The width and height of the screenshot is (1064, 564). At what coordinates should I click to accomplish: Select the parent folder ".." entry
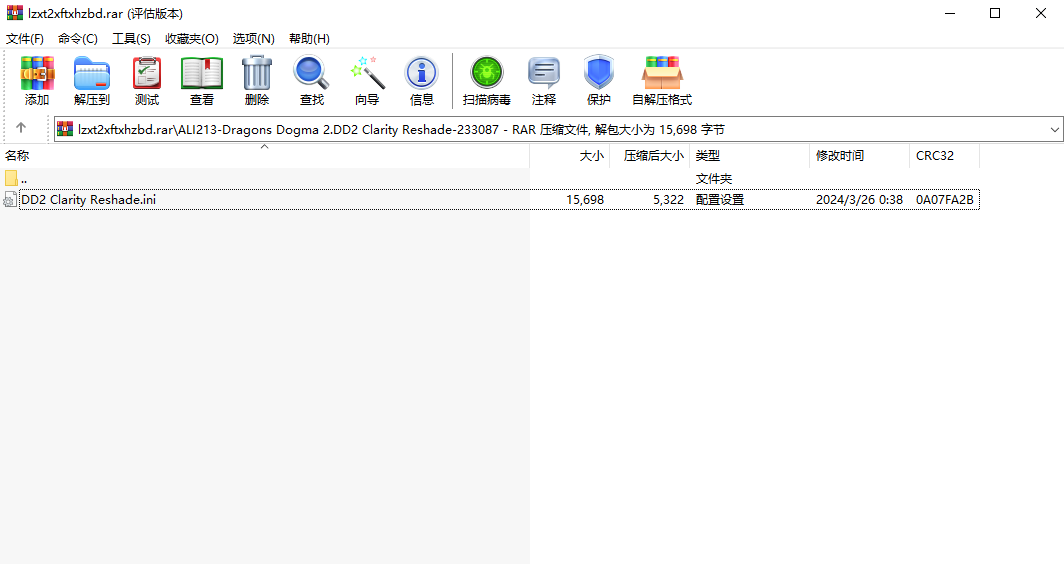(23, 179)
